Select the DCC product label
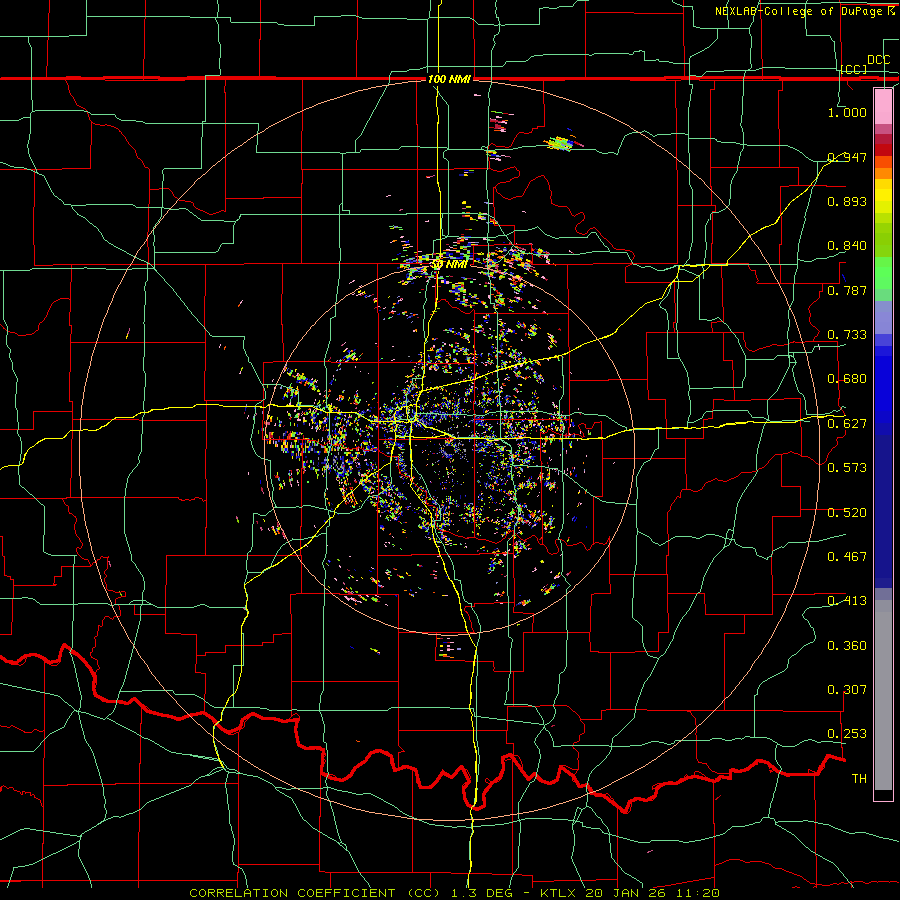900x900 pixels. [878, 60]
